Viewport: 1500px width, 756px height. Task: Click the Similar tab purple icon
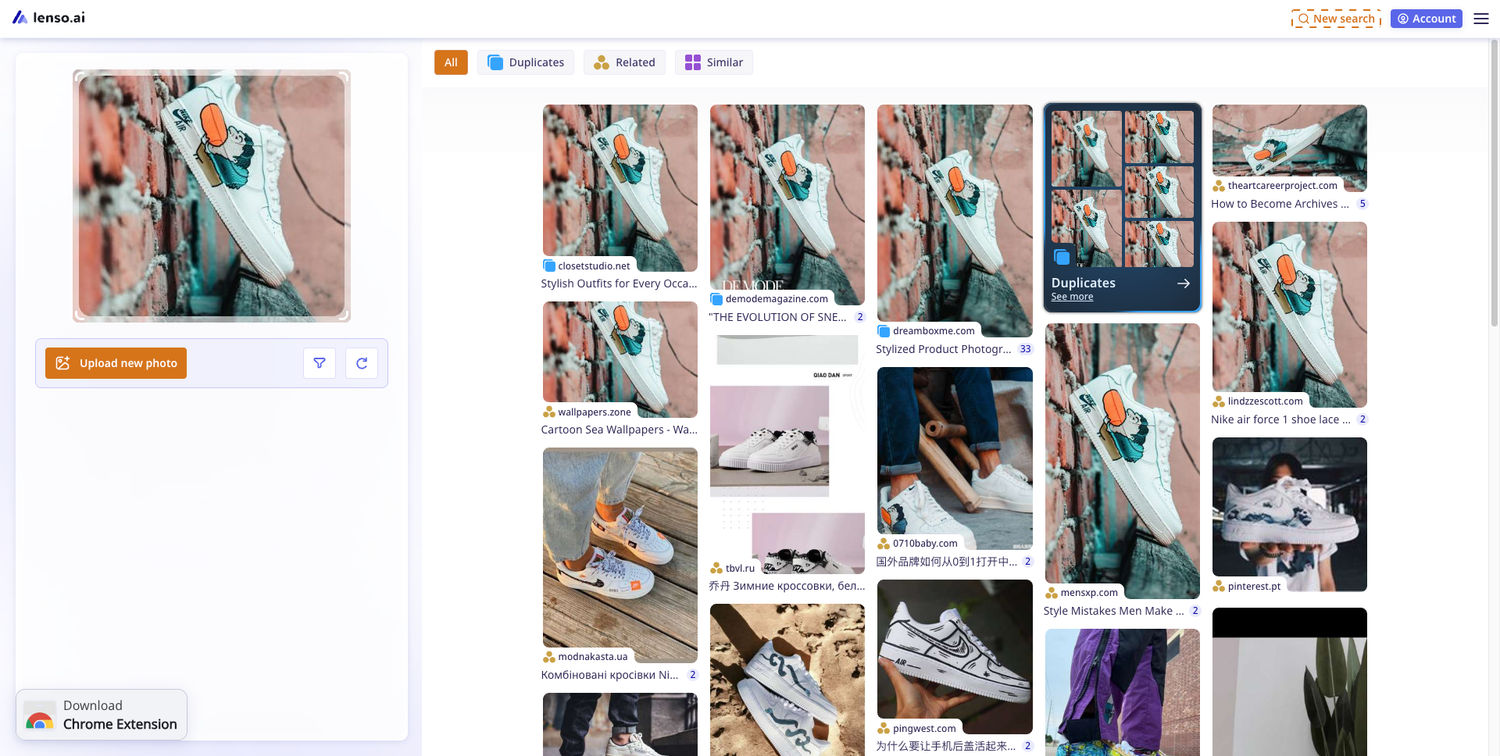click(693, 62)
